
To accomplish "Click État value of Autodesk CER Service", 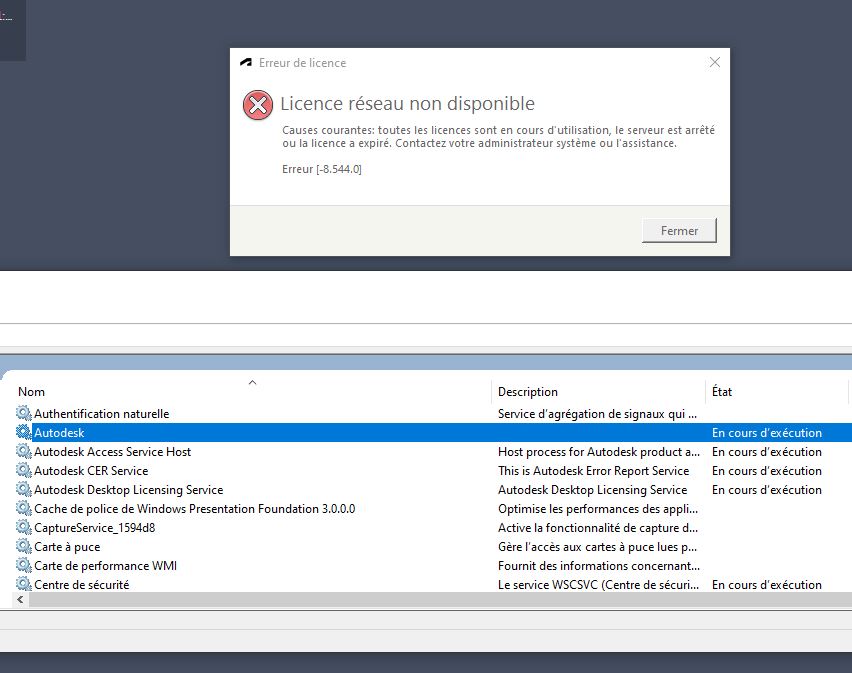I will pyautogui.click(x=767, y=471).
